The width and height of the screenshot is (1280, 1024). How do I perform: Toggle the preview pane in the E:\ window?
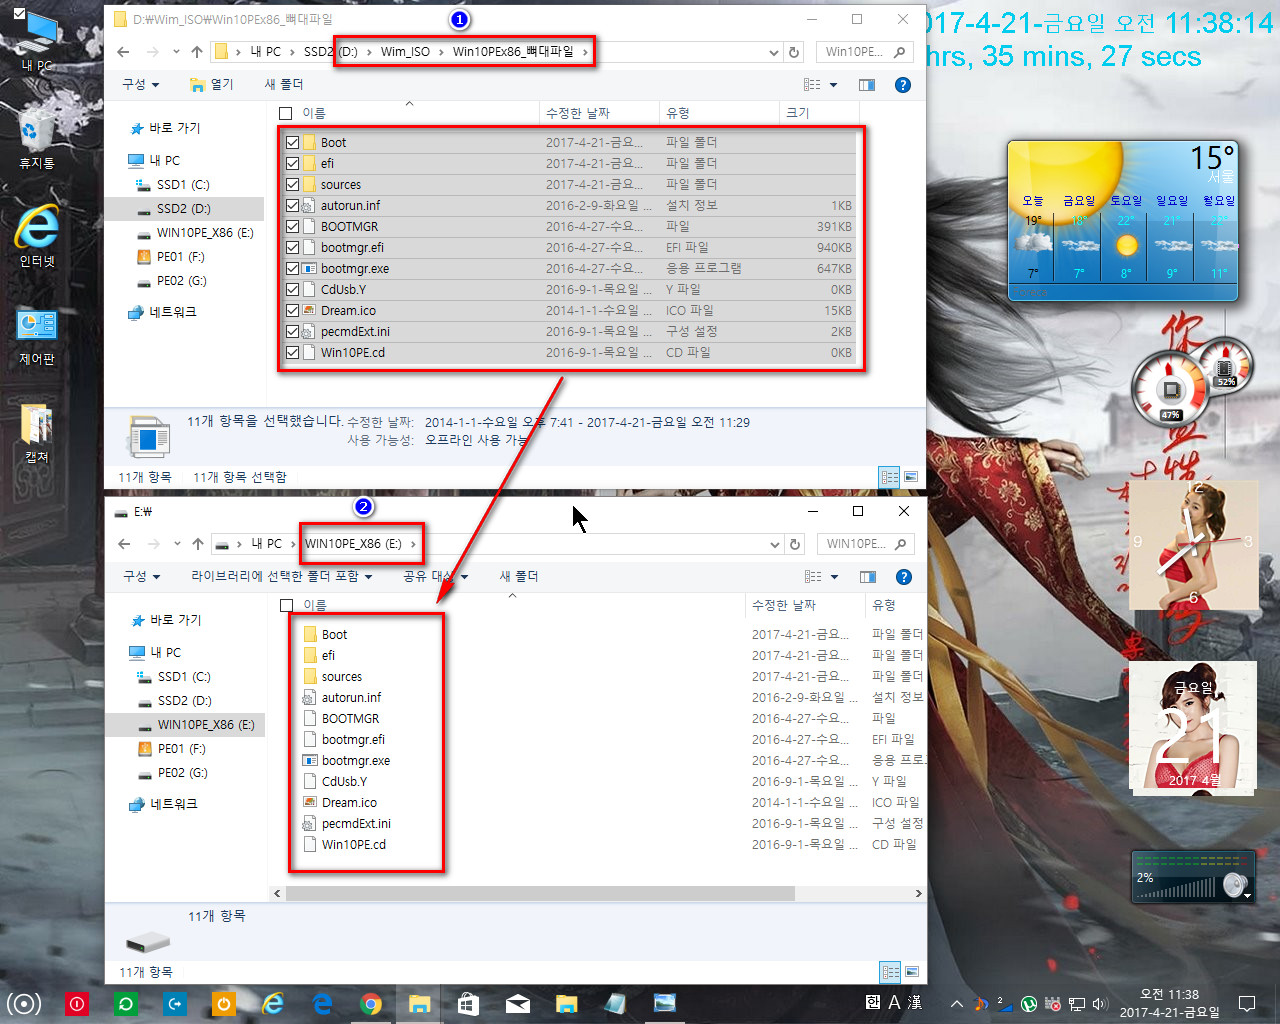[868, 577]
